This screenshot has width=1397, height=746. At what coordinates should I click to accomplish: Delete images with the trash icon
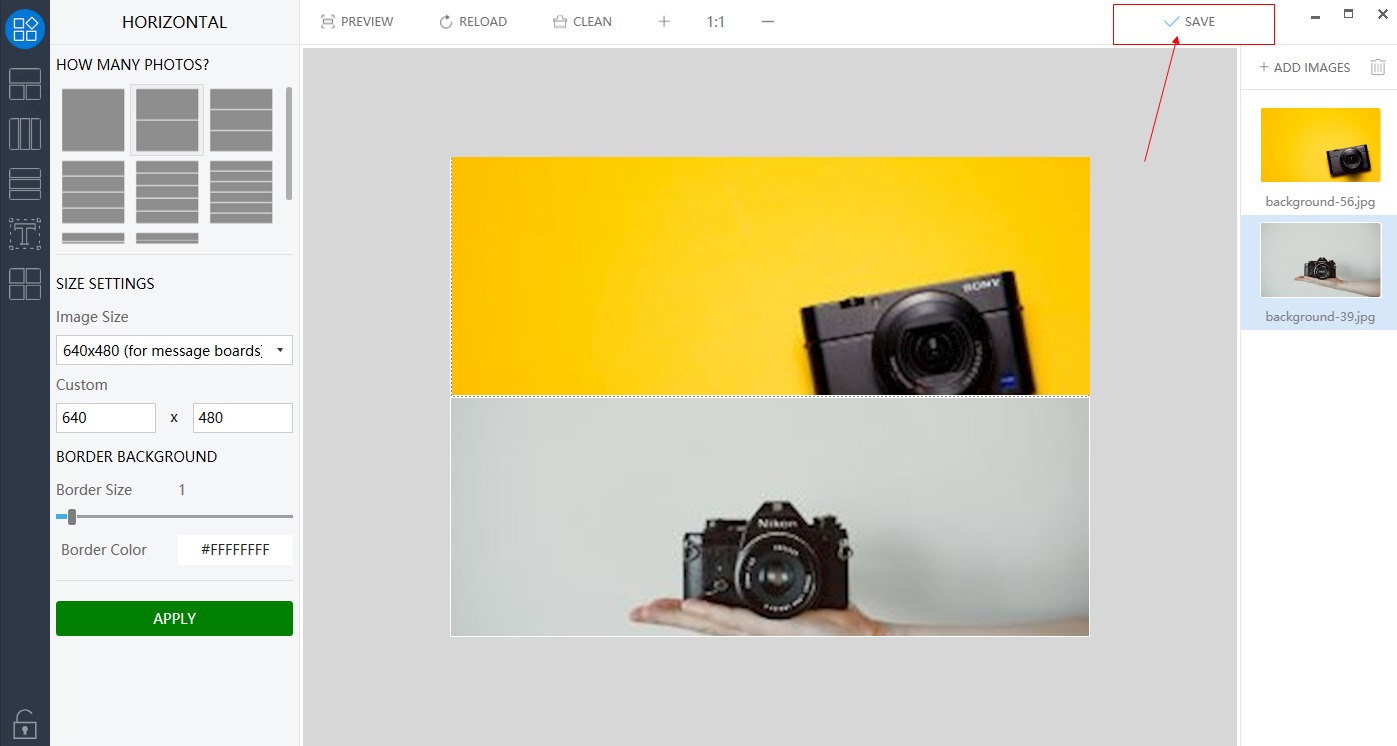point(1378,67)
